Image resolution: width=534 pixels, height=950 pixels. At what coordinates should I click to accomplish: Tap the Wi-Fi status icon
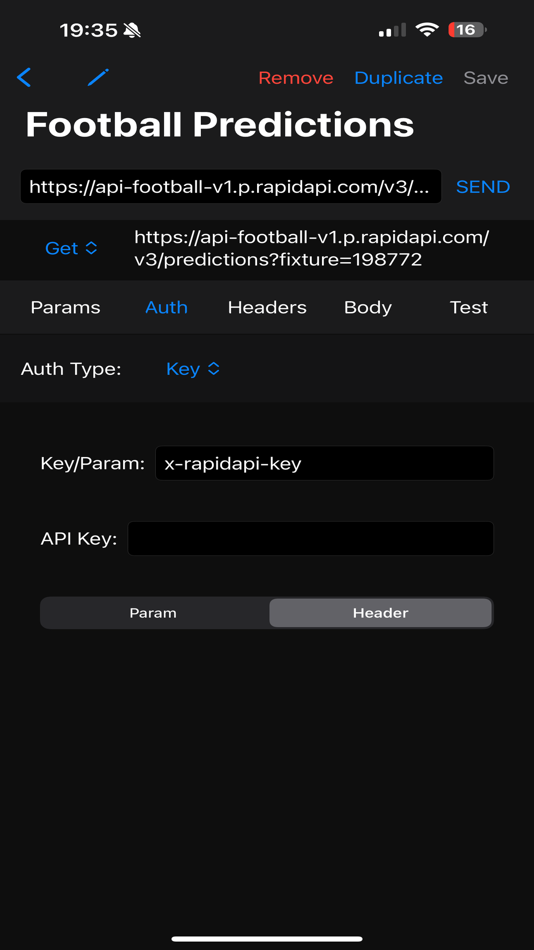pos(427,30)
